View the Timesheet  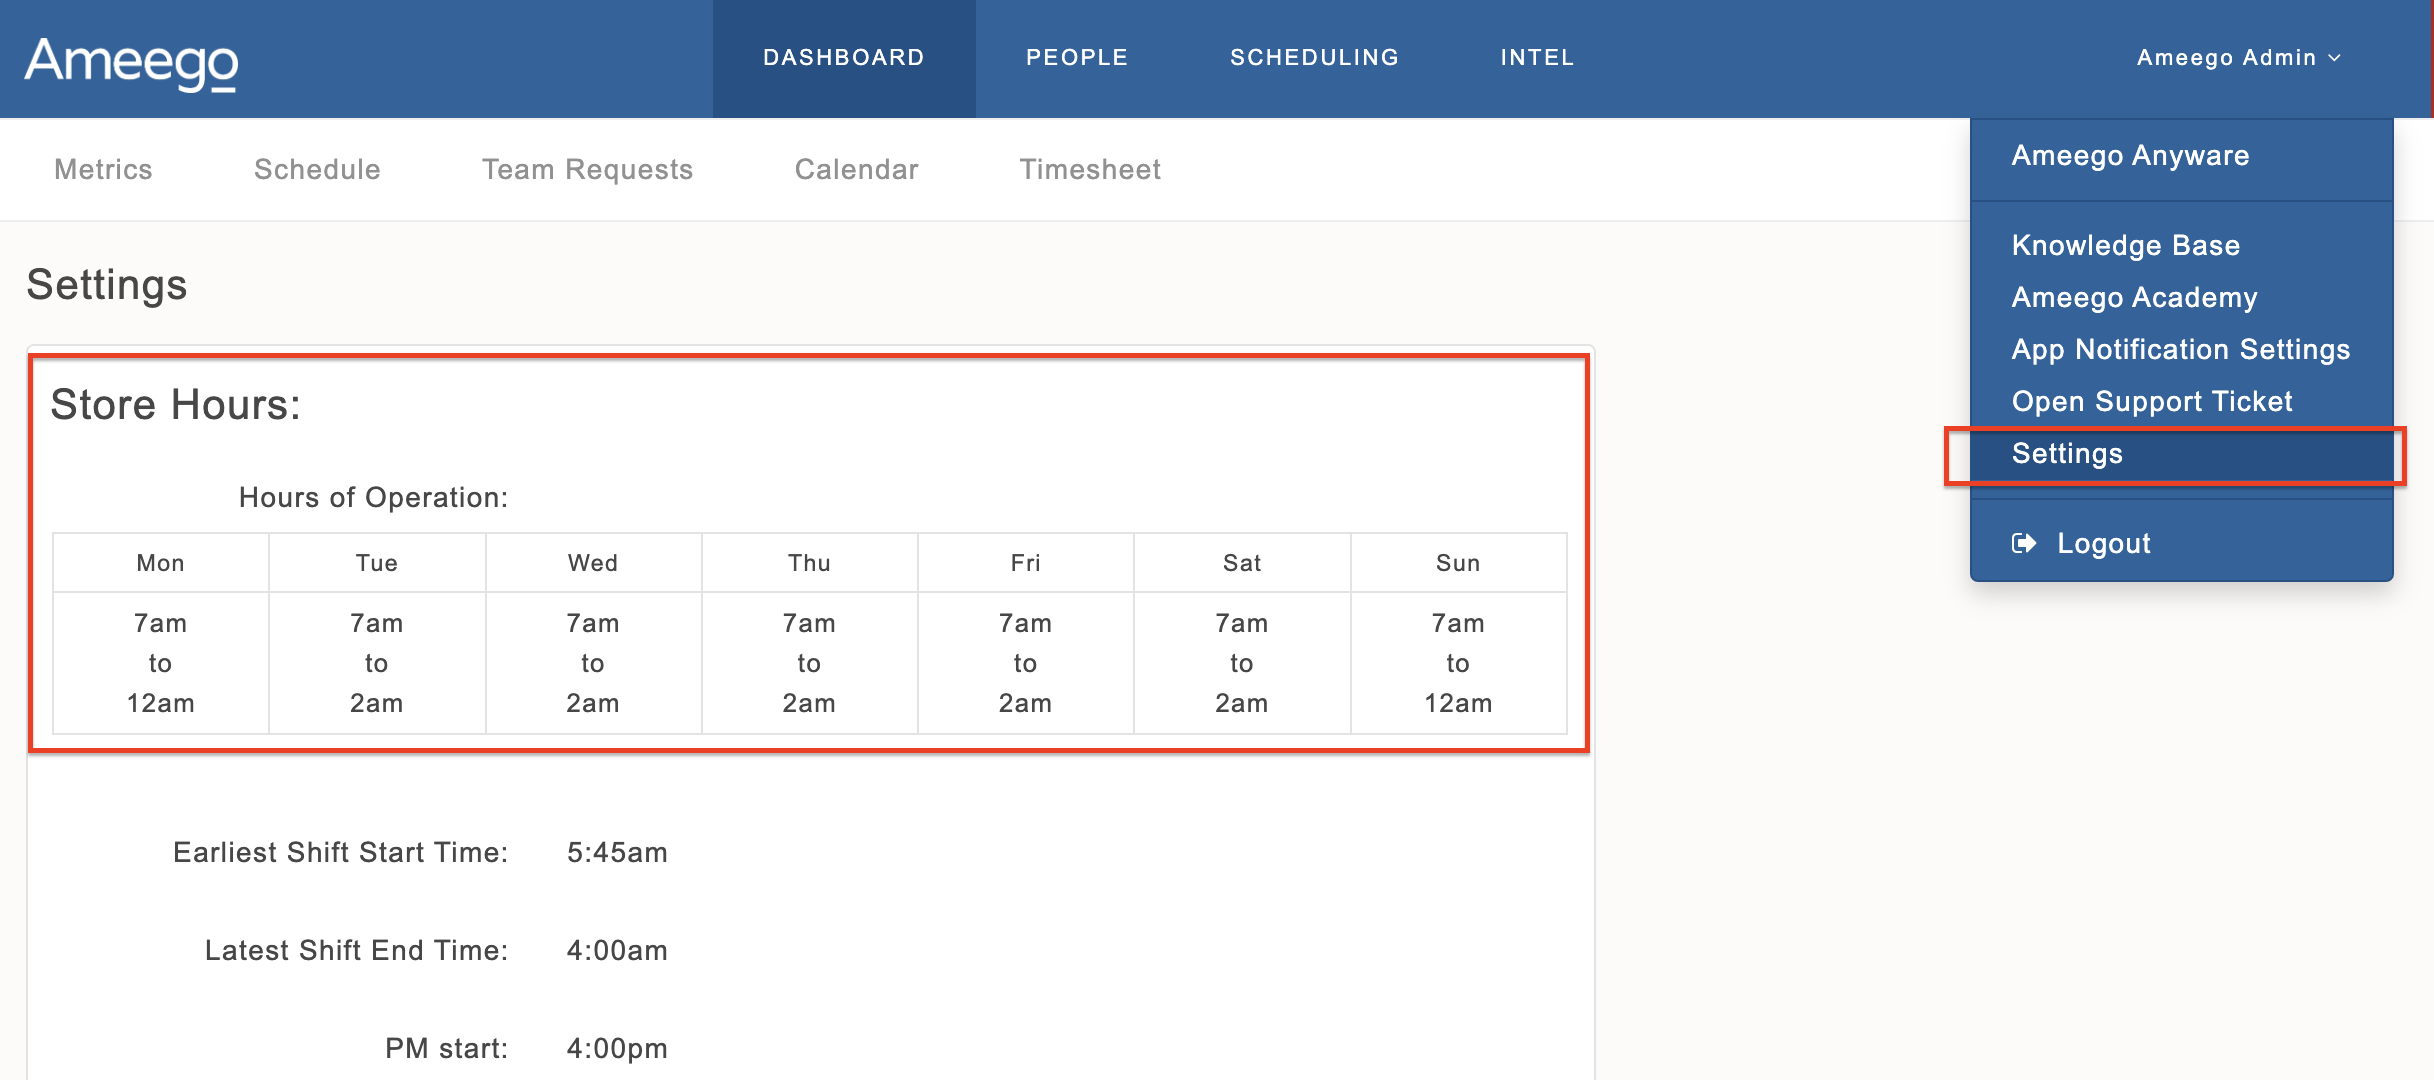(x=1090, y=169)
